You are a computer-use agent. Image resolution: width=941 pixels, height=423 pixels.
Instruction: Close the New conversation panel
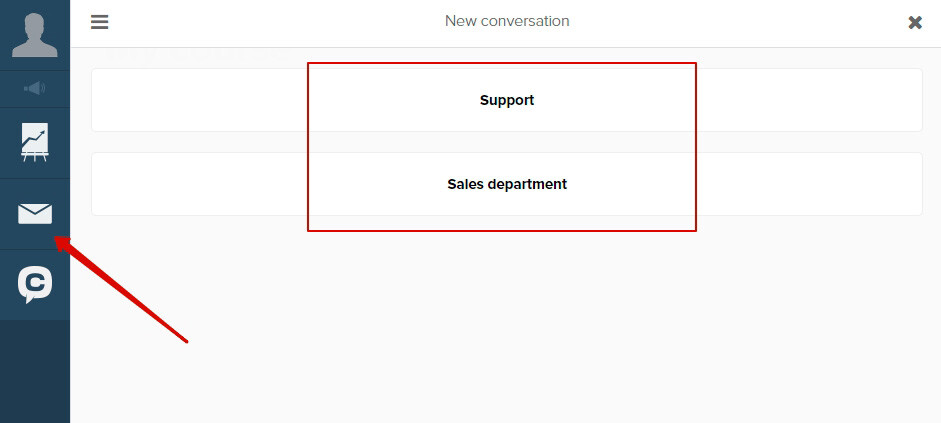[915, 23]
